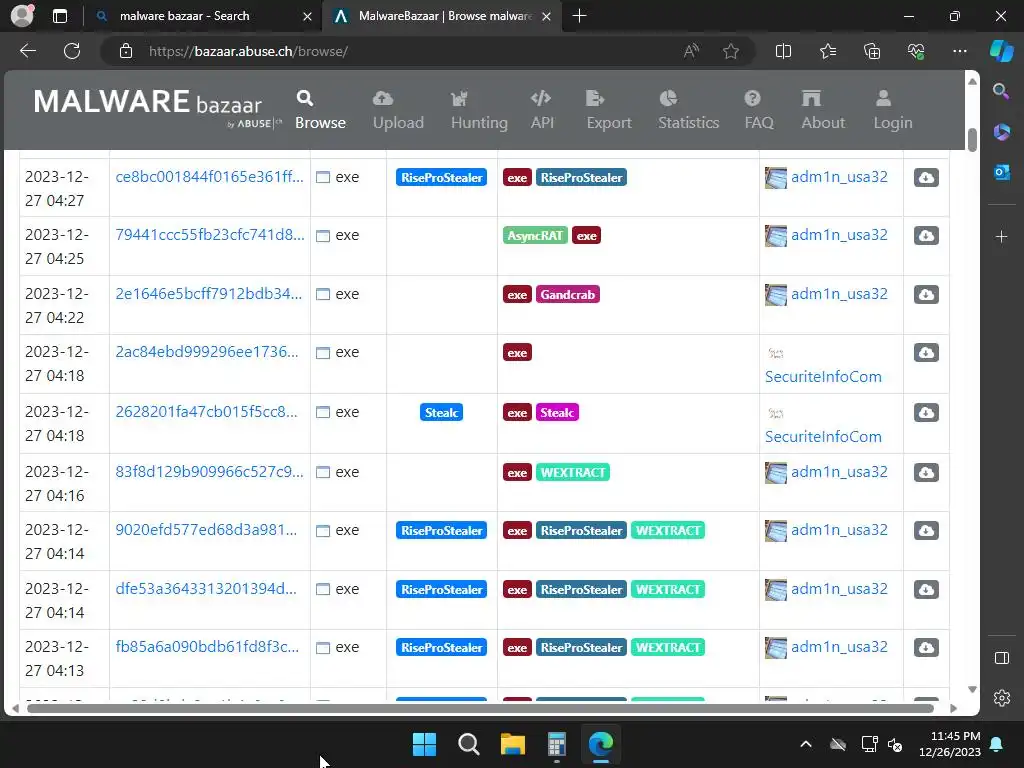Go to the Hunting section
Image resolution: width=1024 pixels, height=768 pixels.
coord(479,110)
